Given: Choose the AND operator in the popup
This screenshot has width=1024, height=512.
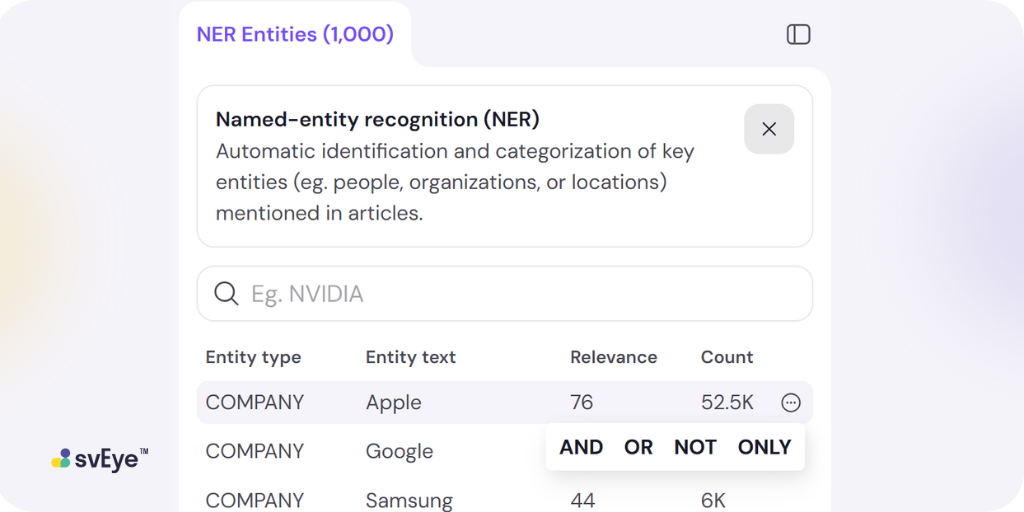Looking at the screenshot, I should 581,447.
